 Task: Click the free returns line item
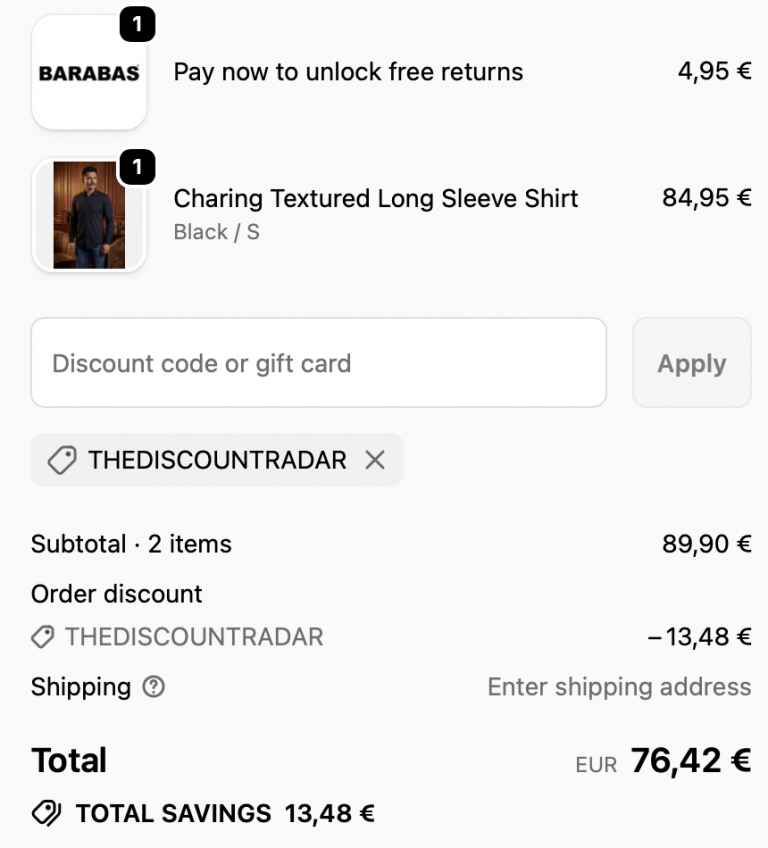tap(347, 72)
